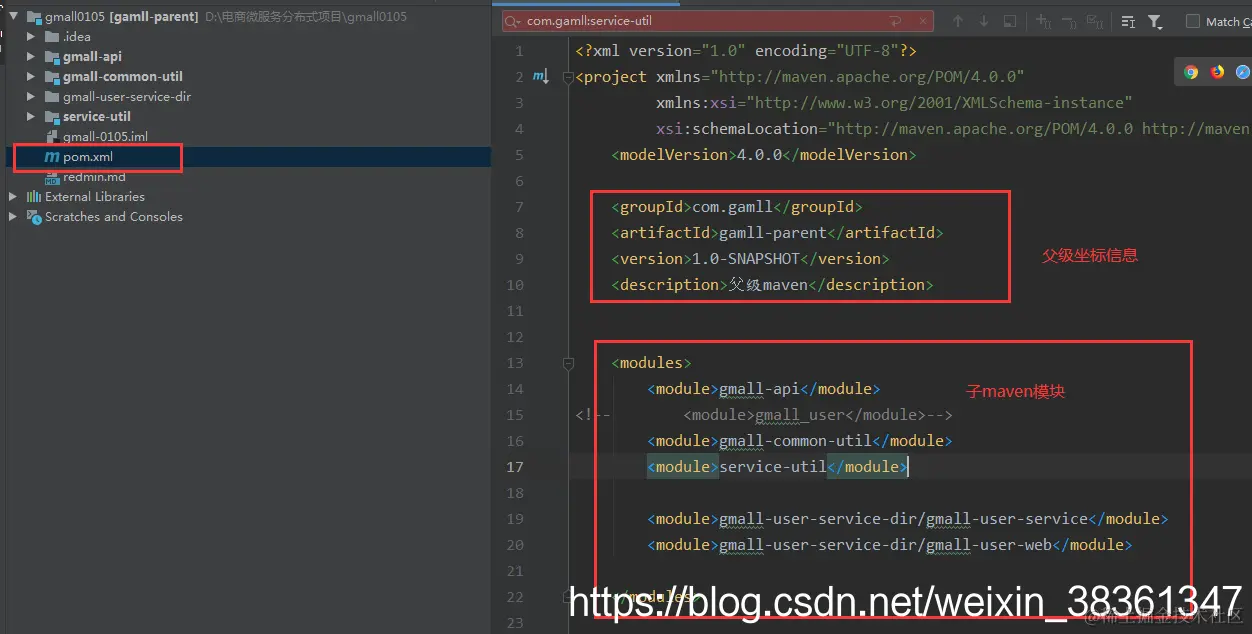This screenshot has width=1252, height=634.
Task: Expand the gmall-api module arrow
Action: pos(31,57)
